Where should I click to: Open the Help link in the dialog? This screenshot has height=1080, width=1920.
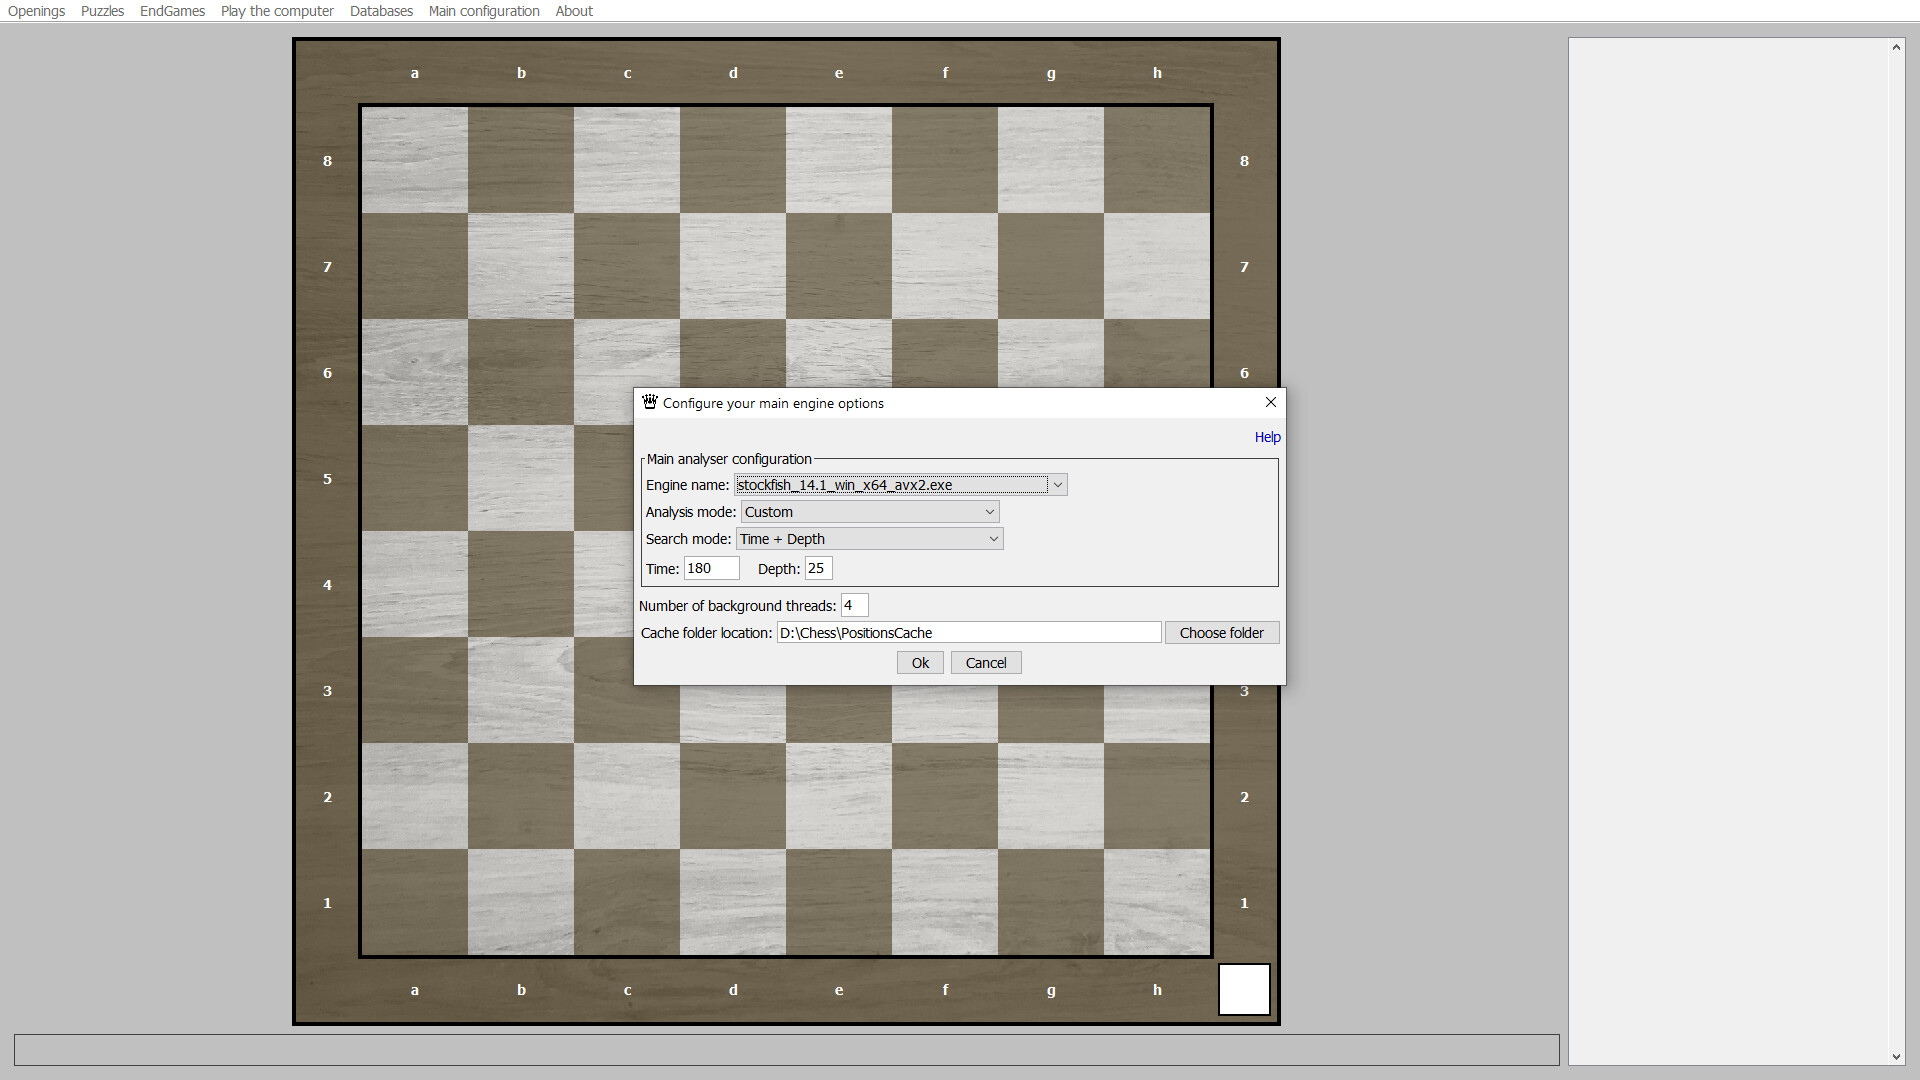click(x=1266, y=437)
